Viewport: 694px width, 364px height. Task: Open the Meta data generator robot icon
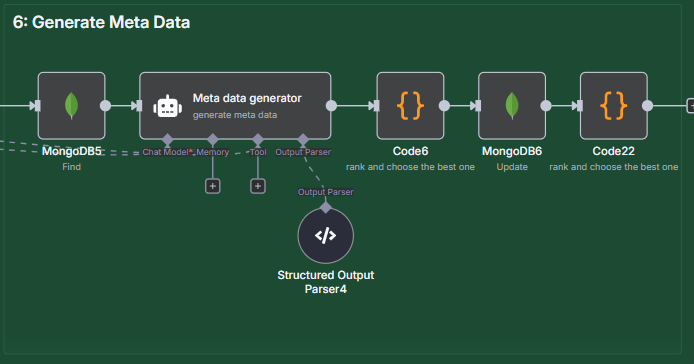pyautogui.click(x=167, y=106)
